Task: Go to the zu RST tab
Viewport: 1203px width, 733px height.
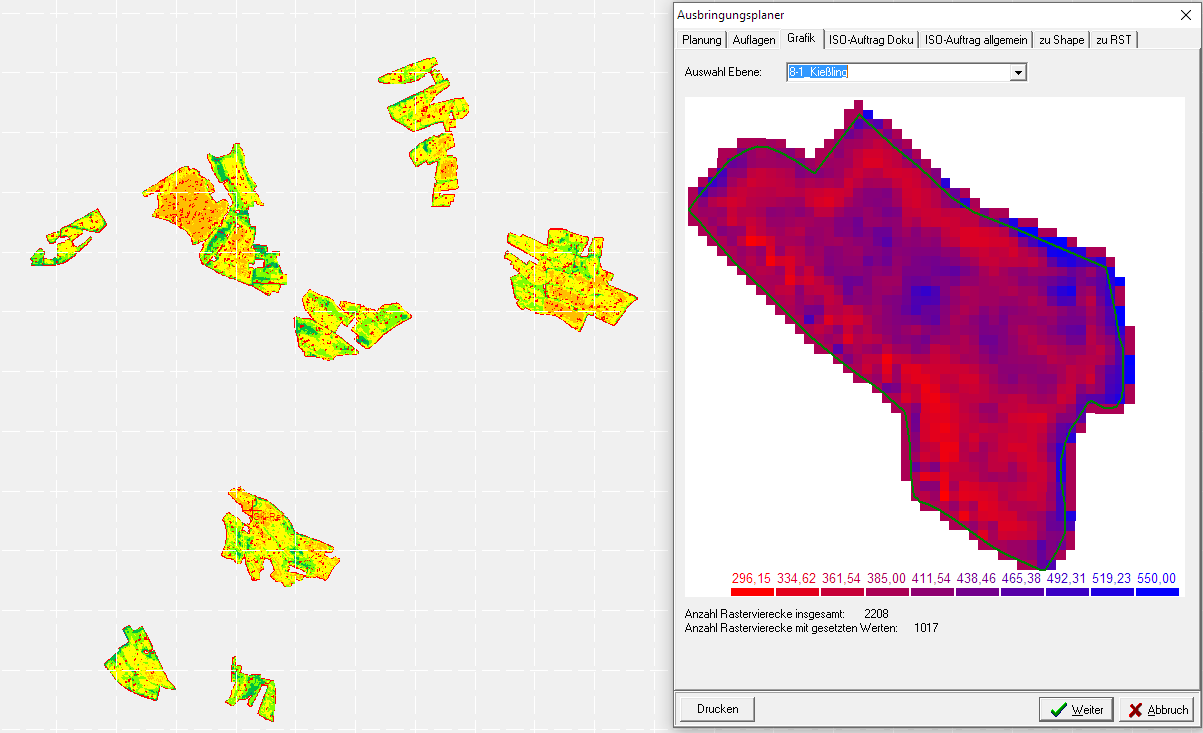Action: tap(1112, 40)
